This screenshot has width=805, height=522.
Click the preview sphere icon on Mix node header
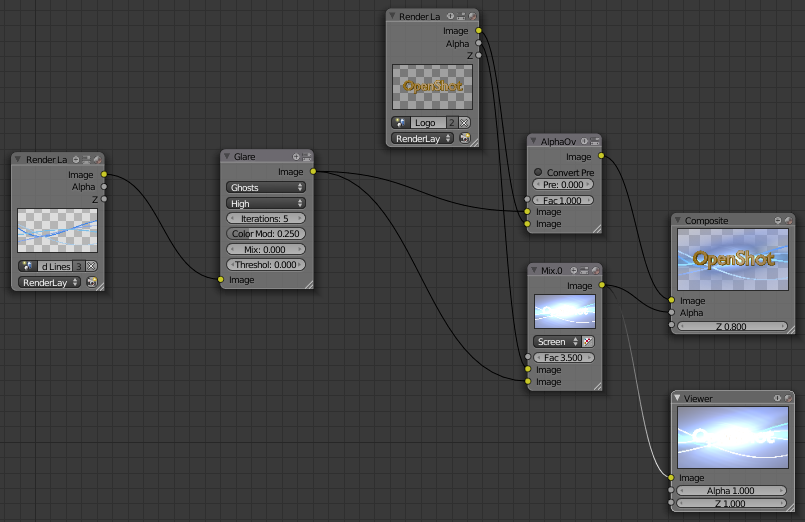(596, 269)
